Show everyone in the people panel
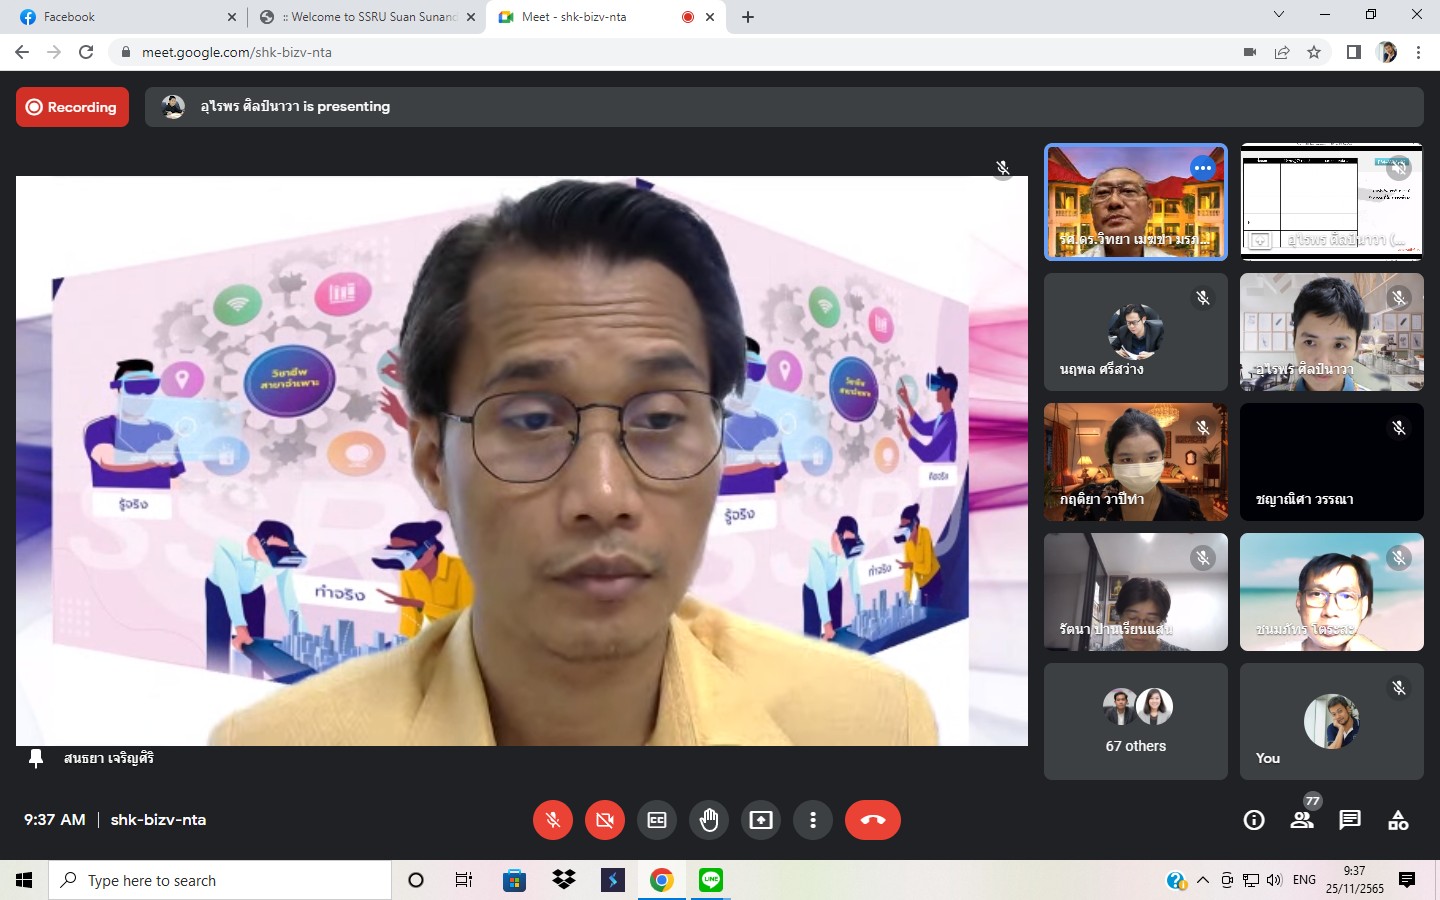Viewport: 1440px width, 900px height. [1302, 820]
